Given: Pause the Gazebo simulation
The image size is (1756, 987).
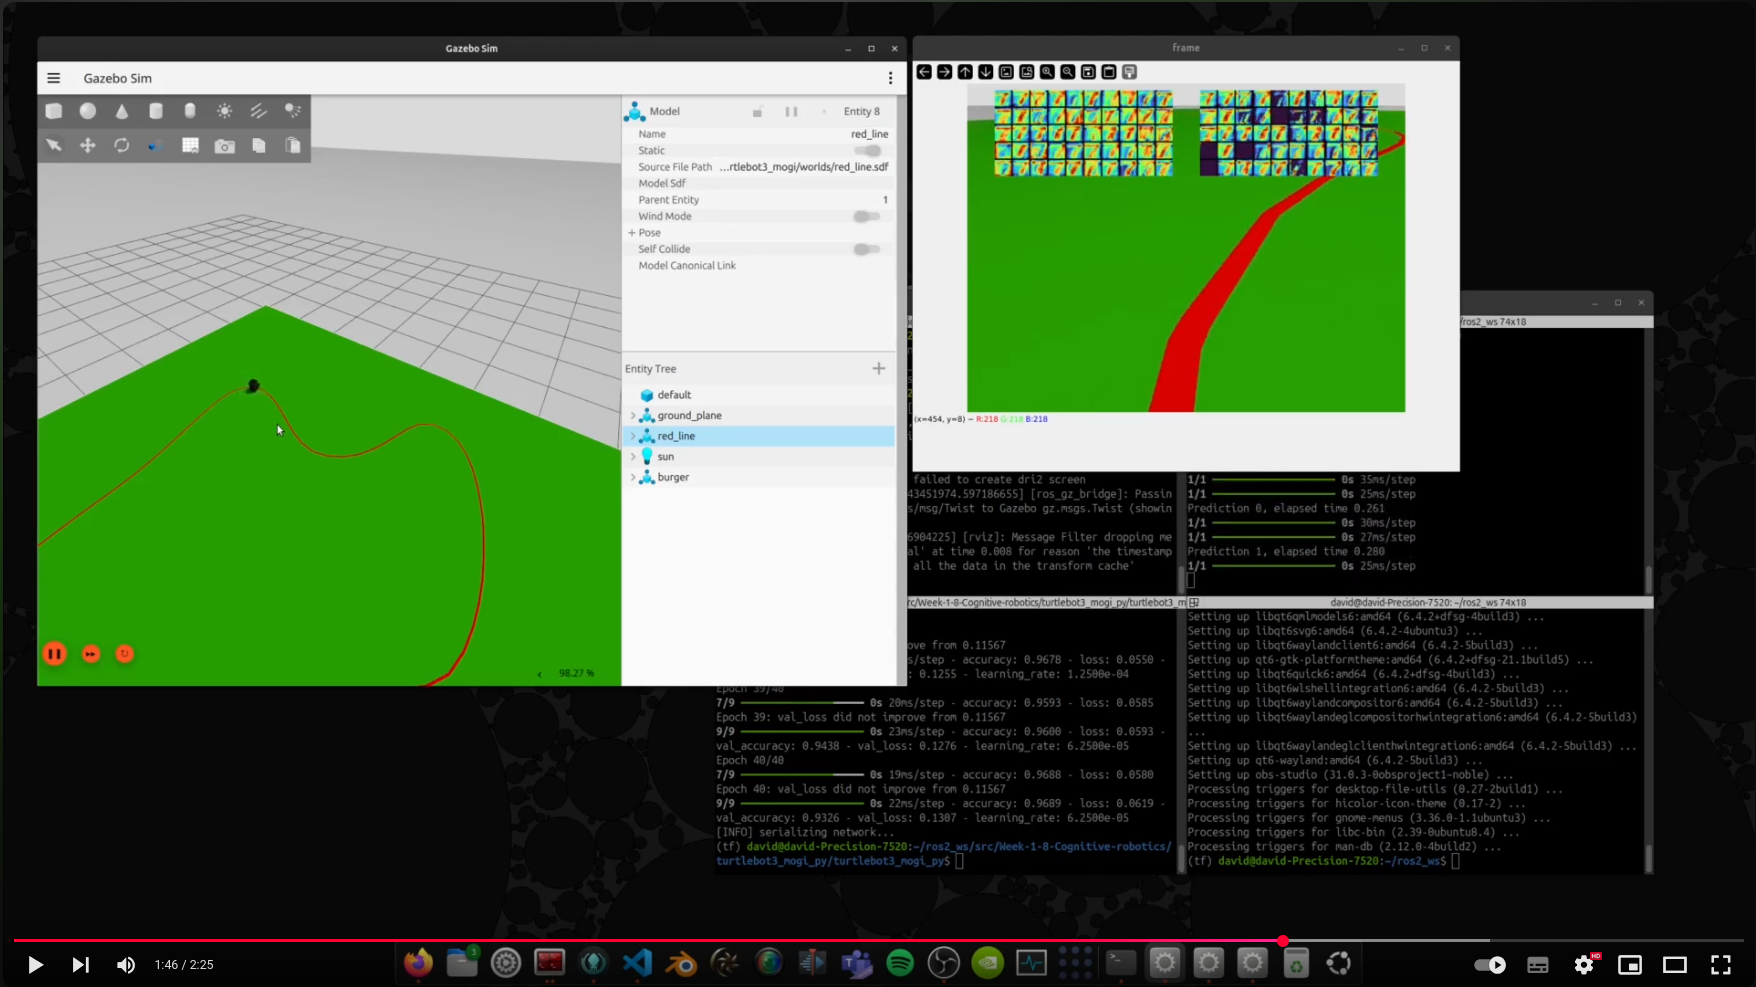Looking at the screenshot, I should (x=55, y=654).
